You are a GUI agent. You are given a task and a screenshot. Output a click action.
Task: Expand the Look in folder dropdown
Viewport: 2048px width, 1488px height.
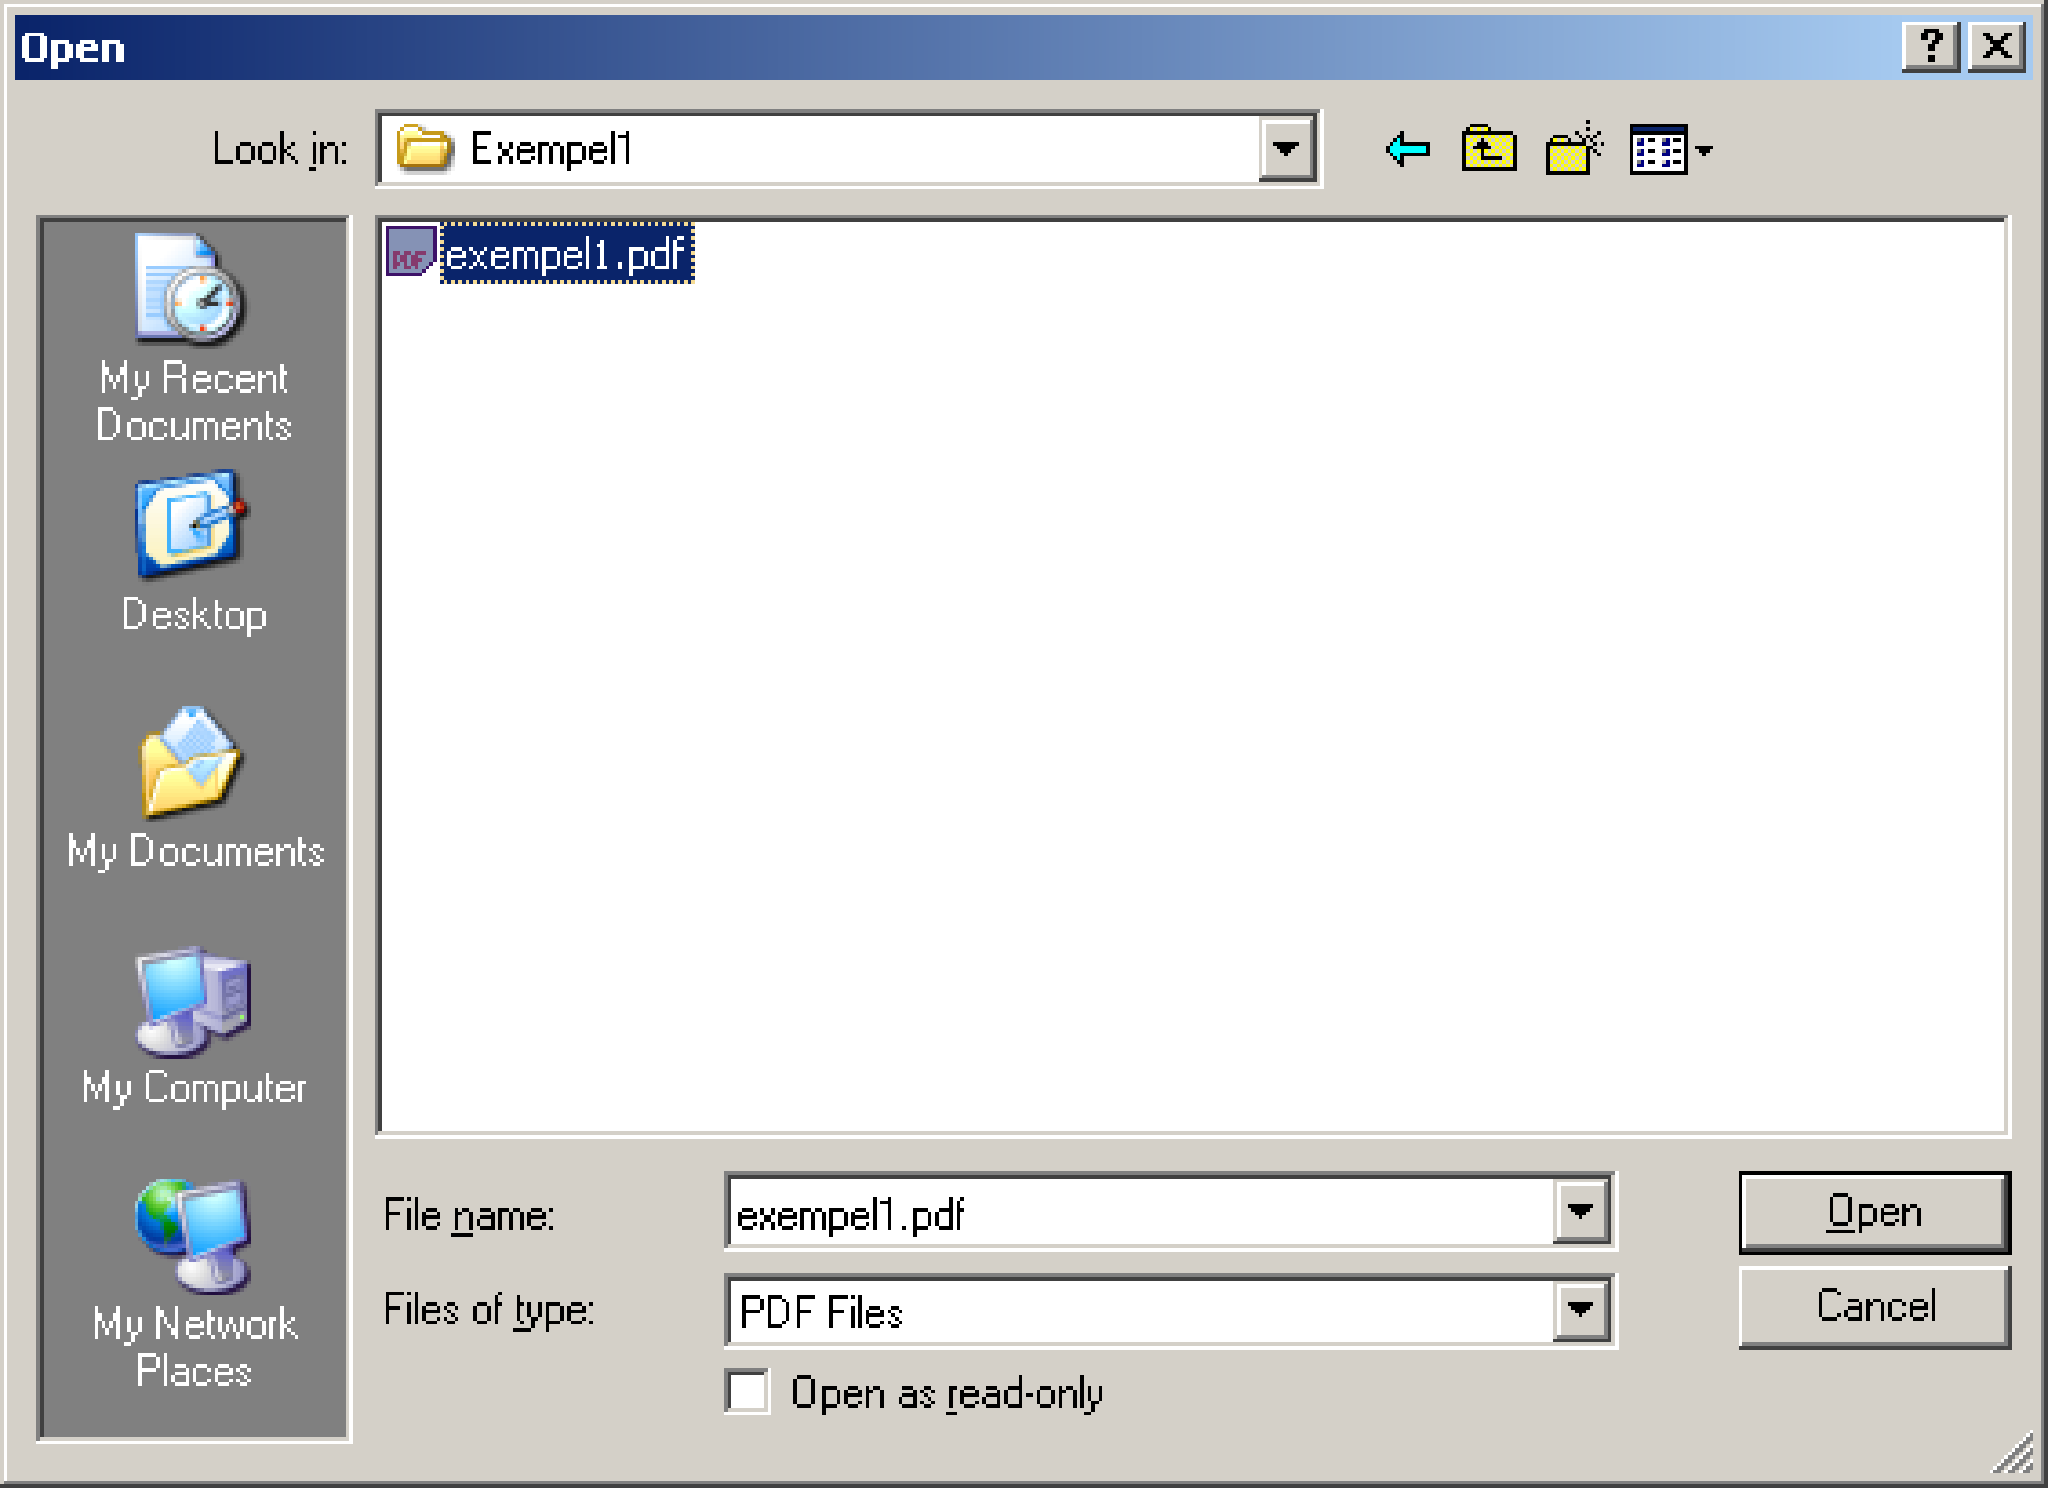coord(1286,149)
